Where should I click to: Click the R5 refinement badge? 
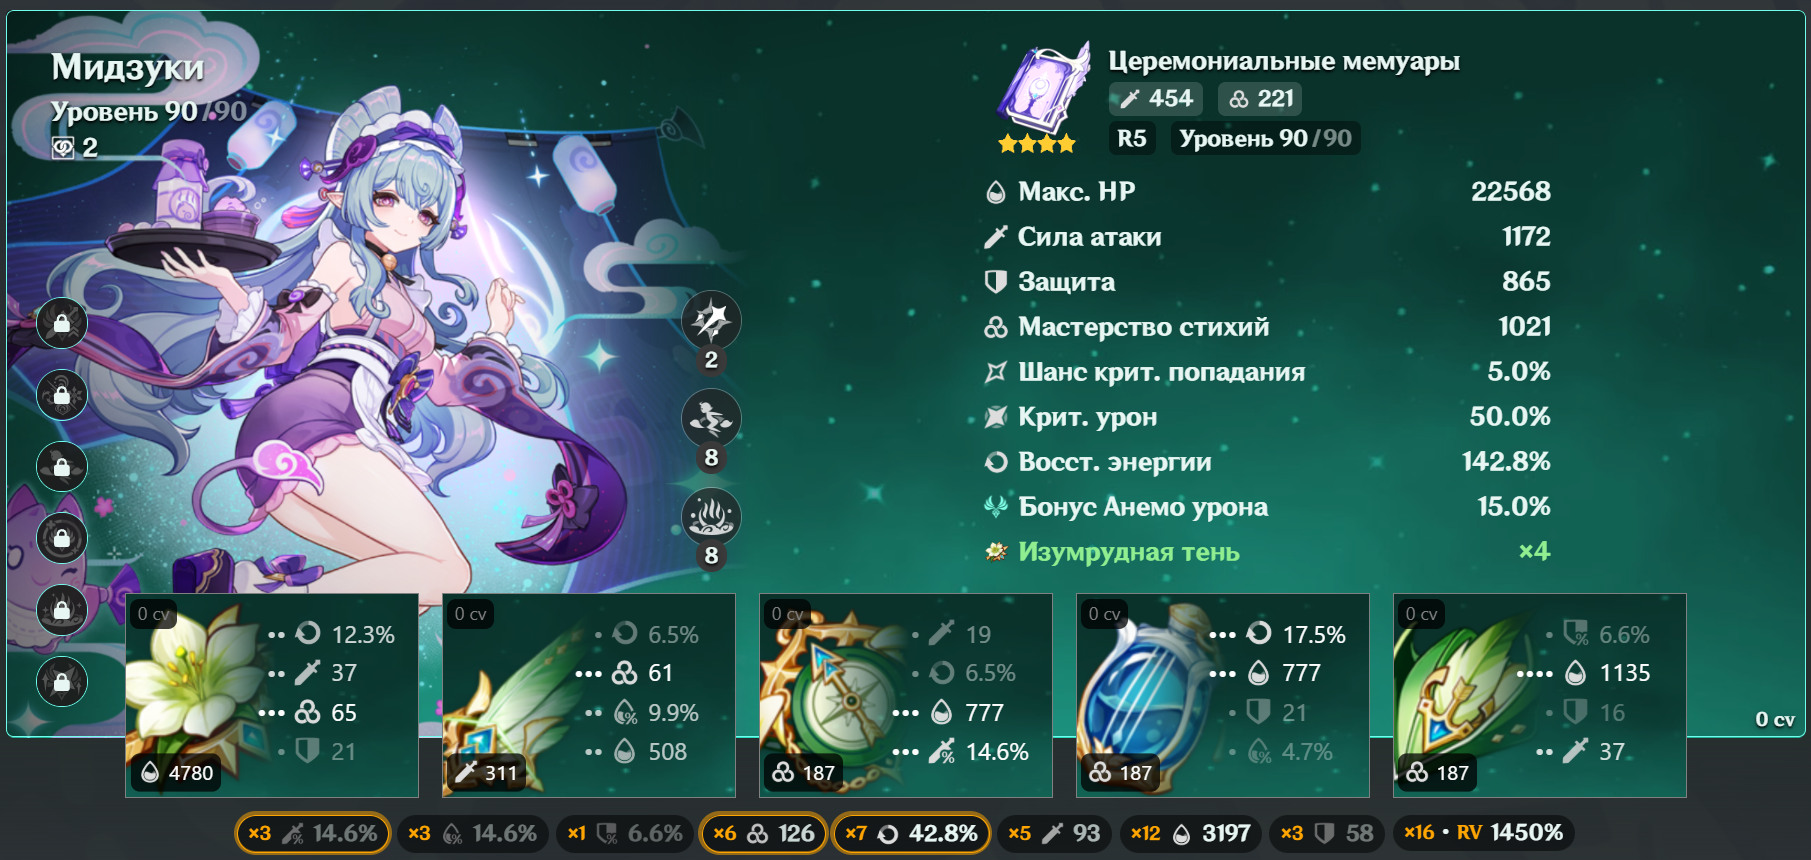1132,138
